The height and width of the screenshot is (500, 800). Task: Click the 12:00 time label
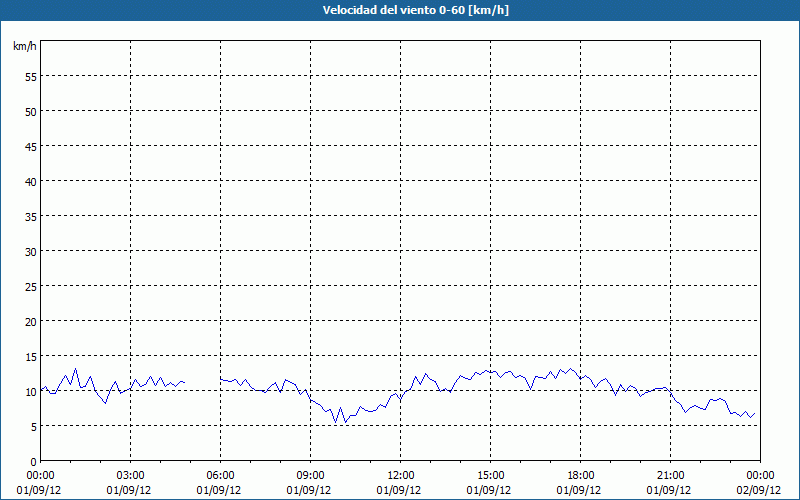(x=400, y=475)
